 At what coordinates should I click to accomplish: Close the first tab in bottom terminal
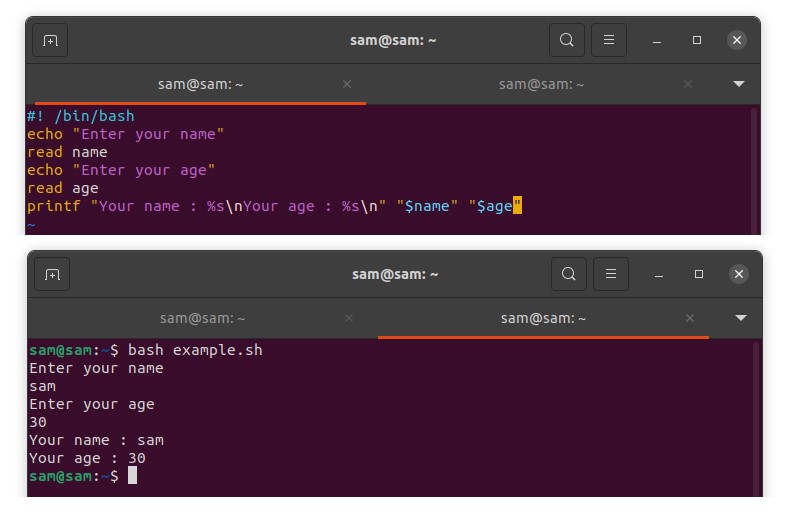coord(349,318)
